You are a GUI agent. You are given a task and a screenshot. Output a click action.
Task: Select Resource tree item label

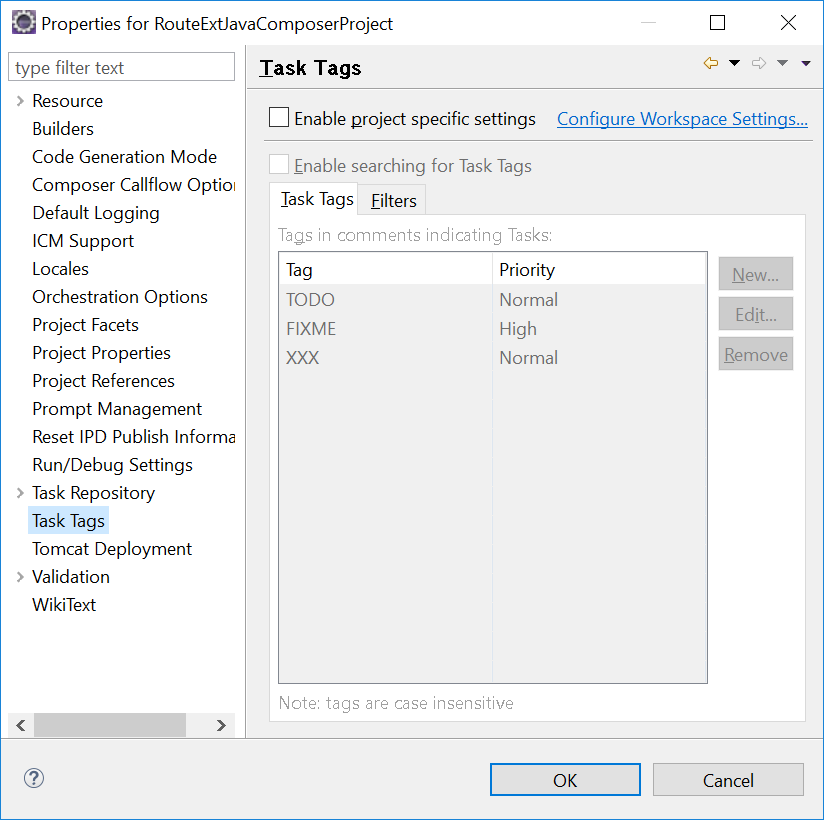pos(67,100)
